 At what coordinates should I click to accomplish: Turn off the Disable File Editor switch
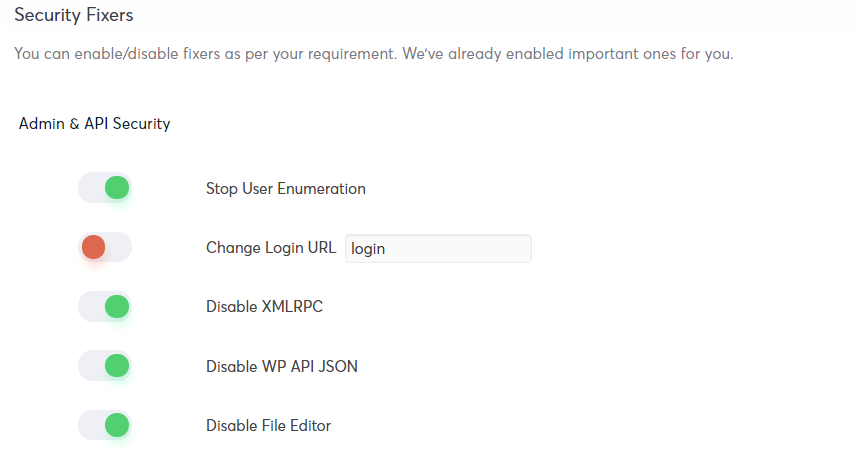click(x=105, y=425)
